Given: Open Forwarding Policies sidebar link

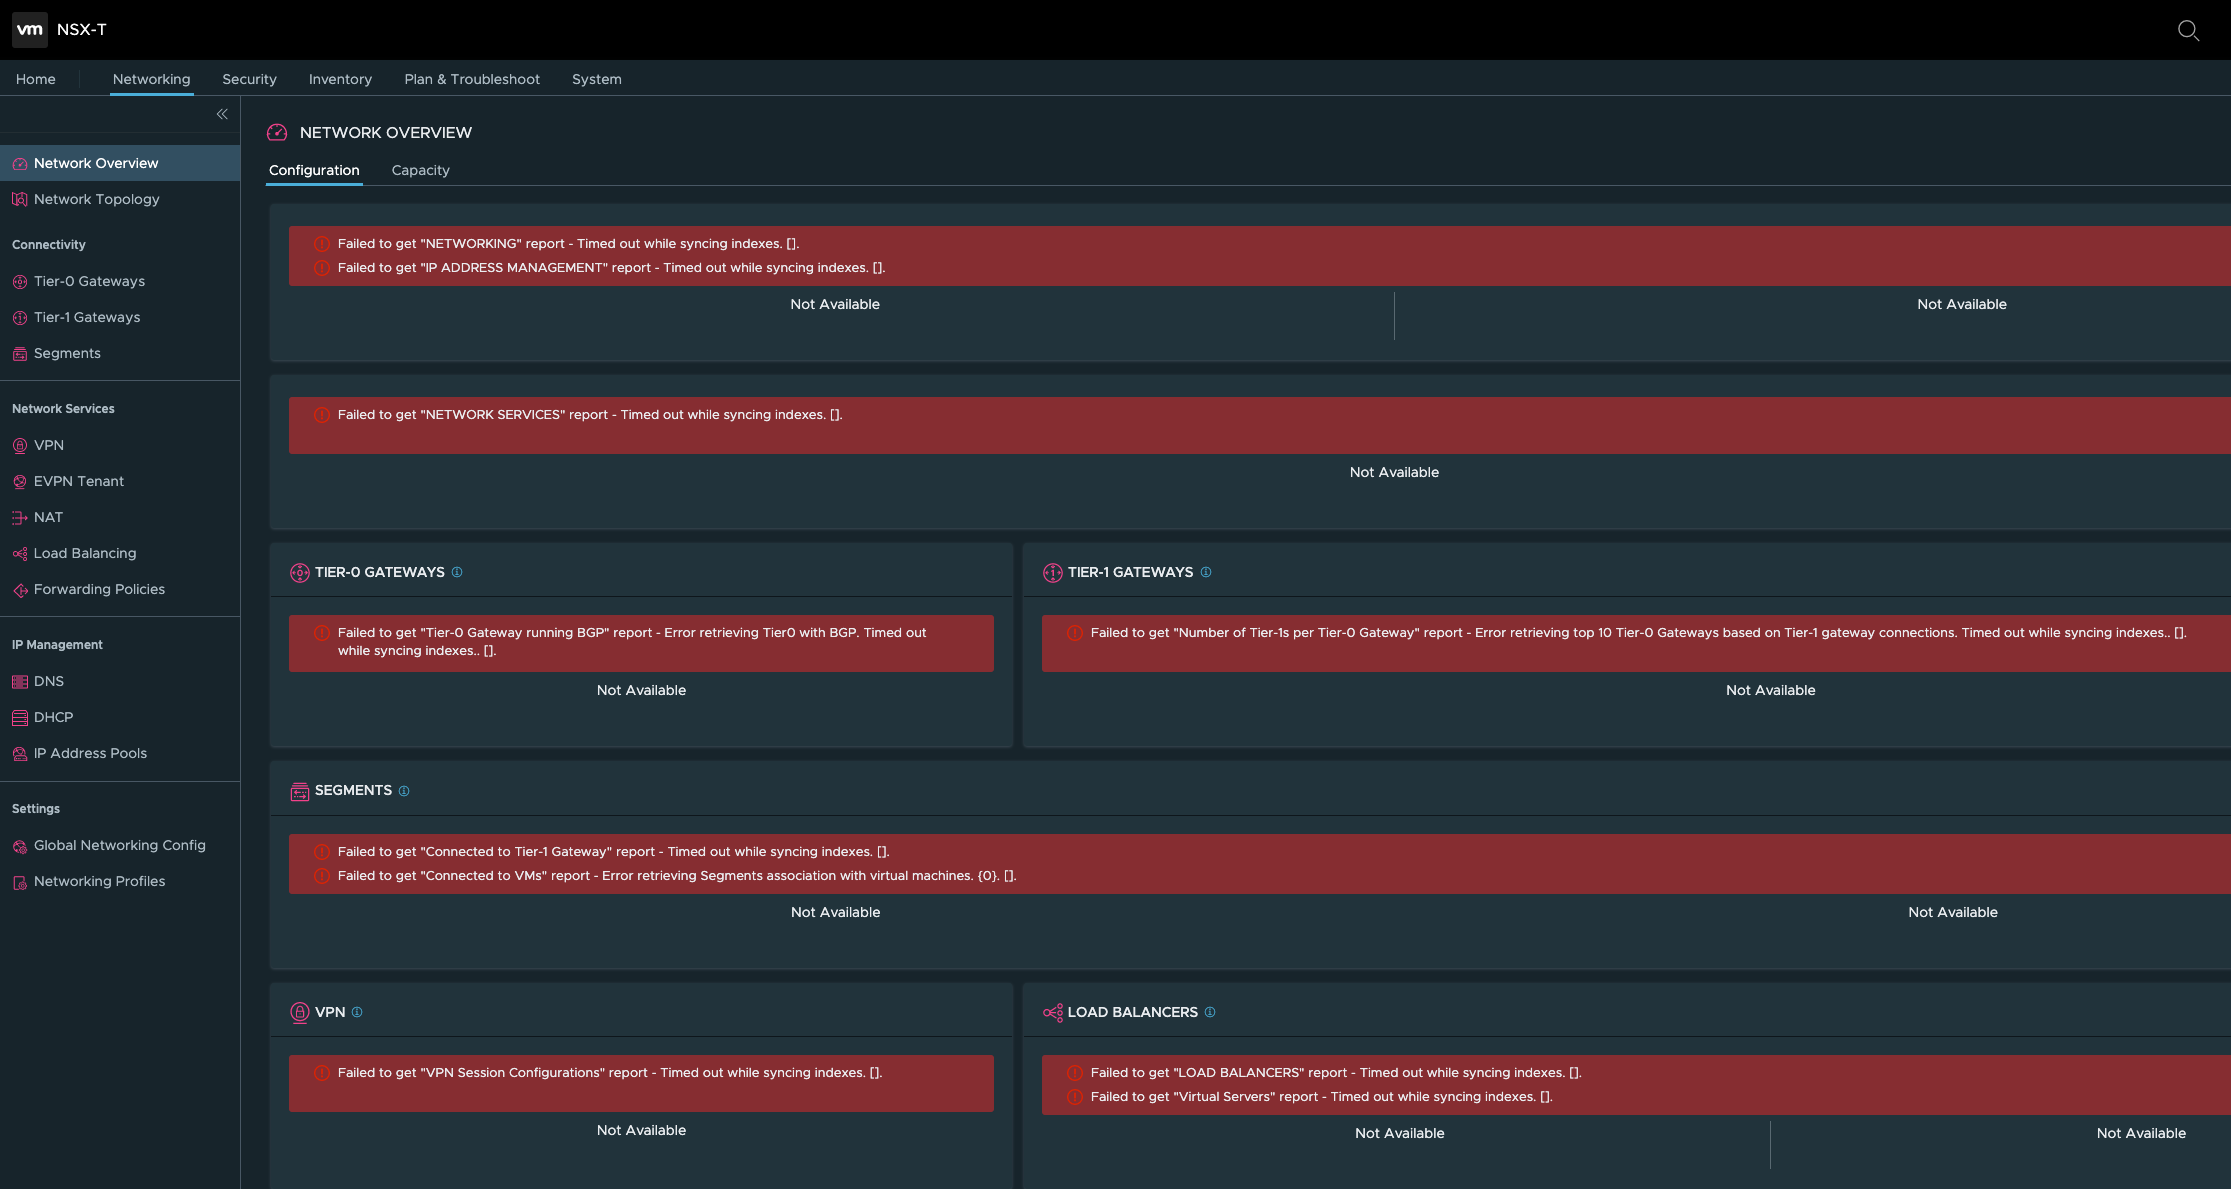Looking at the screenshot, I should click(100, 589).
